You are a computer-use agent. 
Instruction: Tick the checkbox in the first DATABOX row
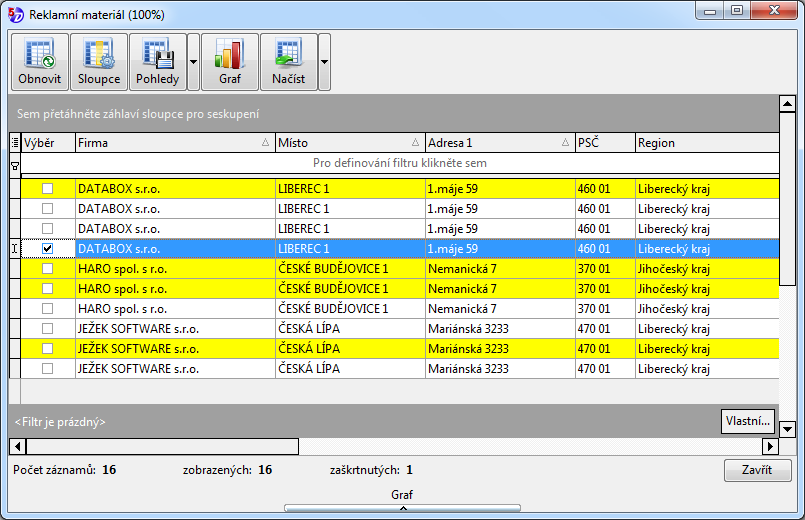[47, 188]
